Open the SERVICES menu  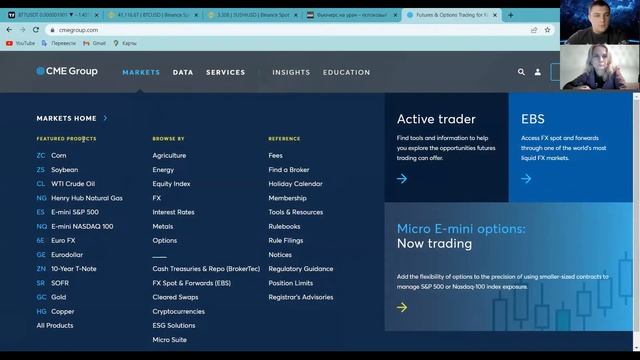tap(226, 72)
